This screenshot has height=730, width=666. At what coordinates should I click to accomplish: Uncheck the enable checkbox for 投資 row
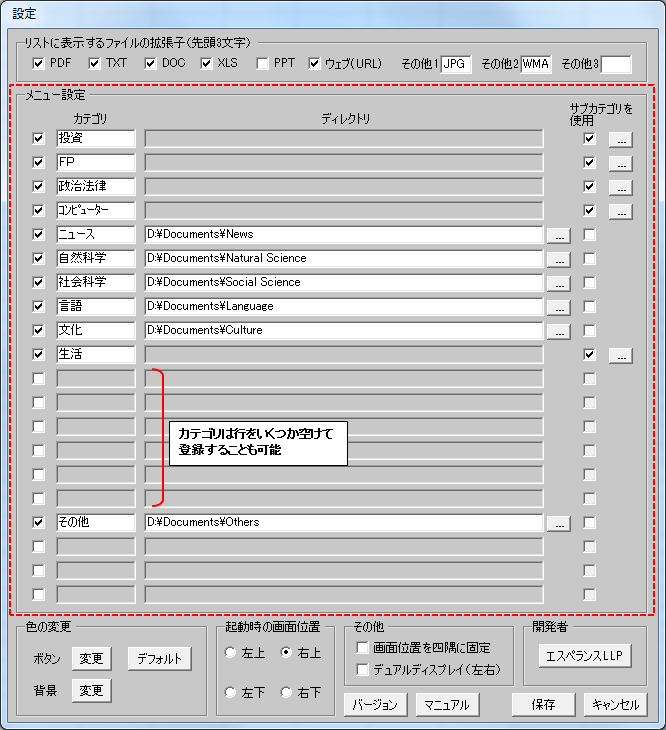pyautogui.click(x=39, y=138)
